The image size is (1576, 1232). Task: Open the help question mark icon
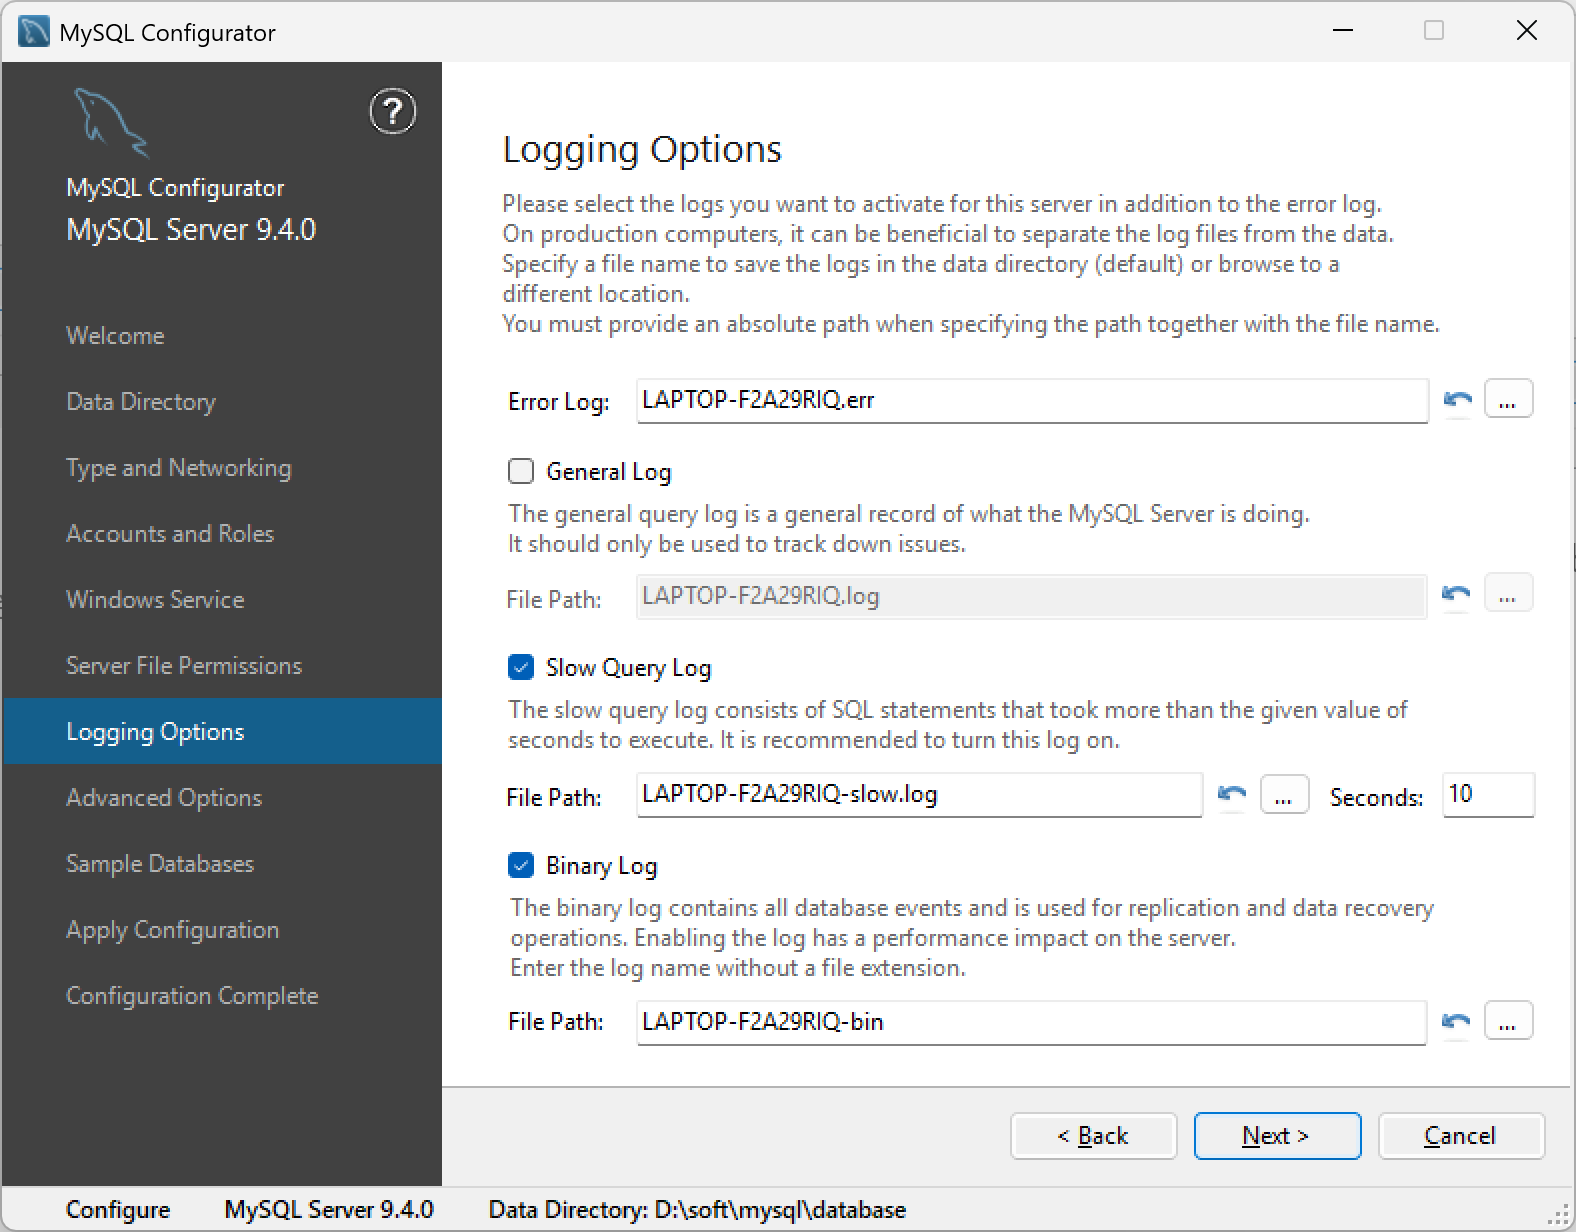click(x=392, y=111)
